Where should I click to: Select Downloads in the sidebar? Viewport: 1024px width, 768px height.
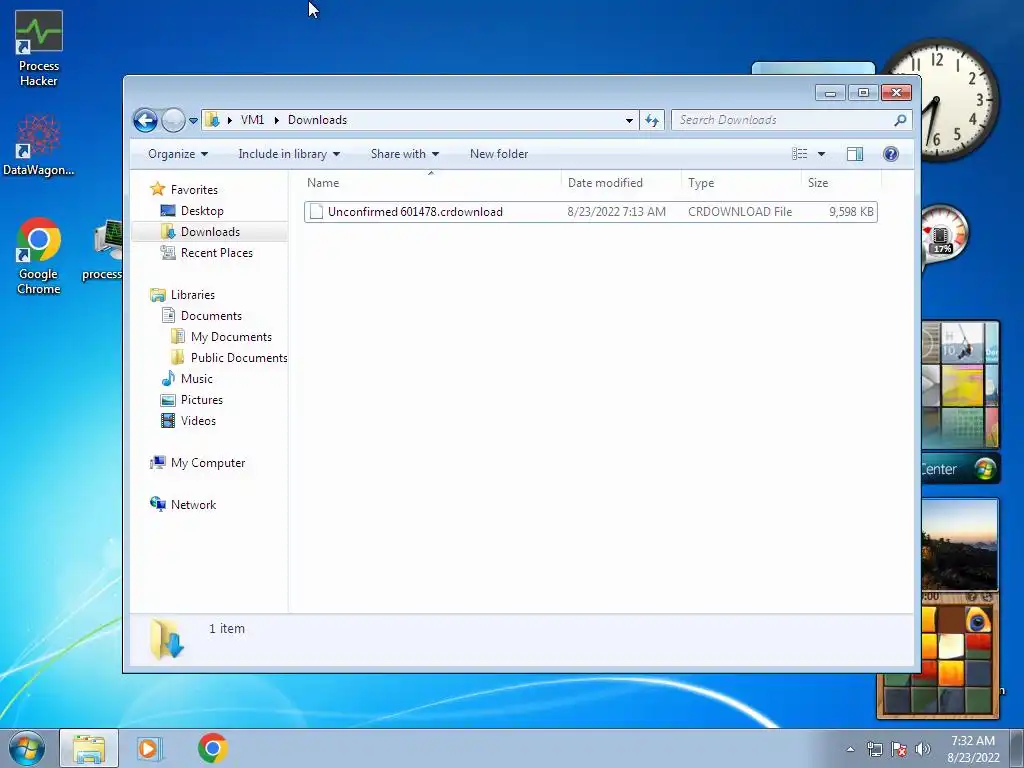pyautogui.click(x=210, y=232)
